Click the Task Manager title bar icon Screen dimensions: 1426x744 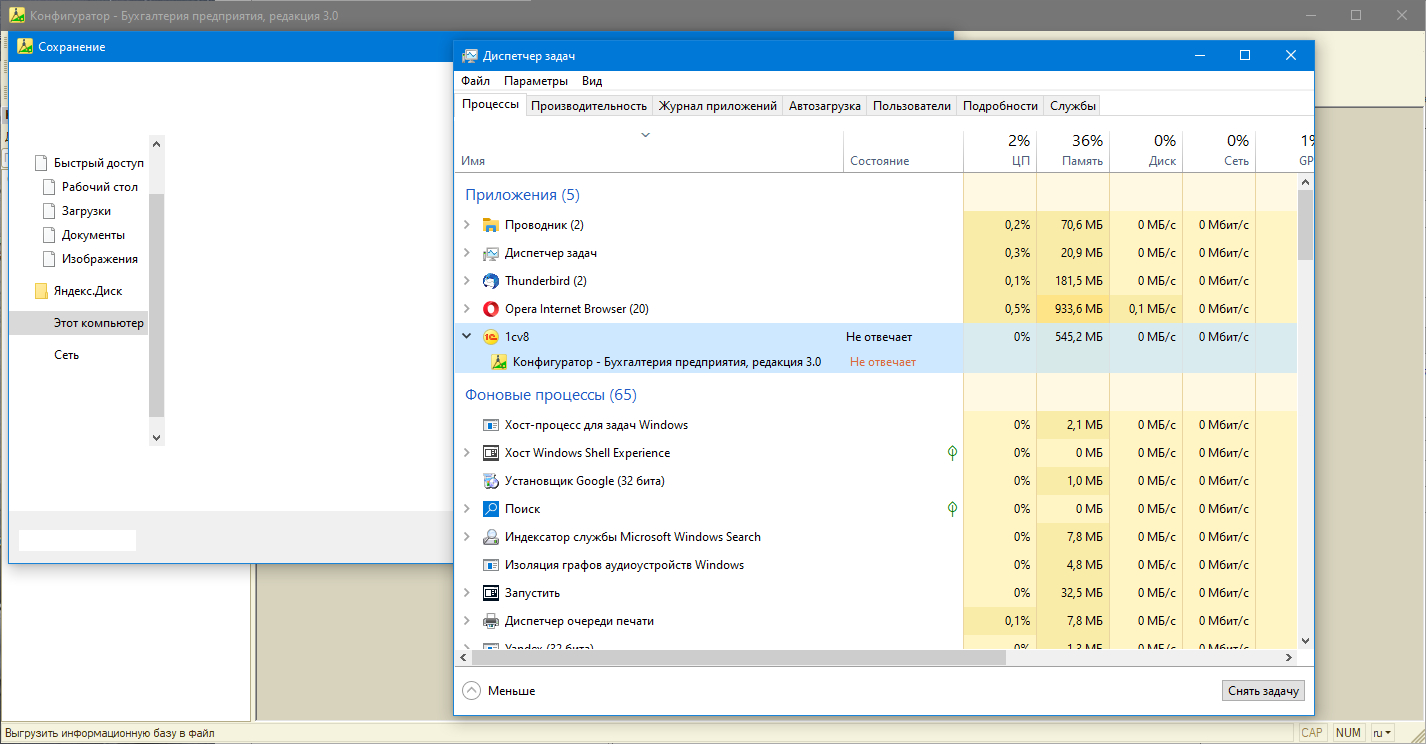[470, 56]
